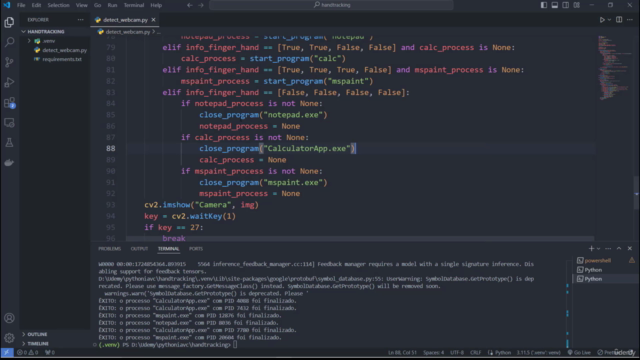Switch to the PORTS panel tab
Image resolution: width=640 pixels, height=360 pixels.
(x=196, y=249)
